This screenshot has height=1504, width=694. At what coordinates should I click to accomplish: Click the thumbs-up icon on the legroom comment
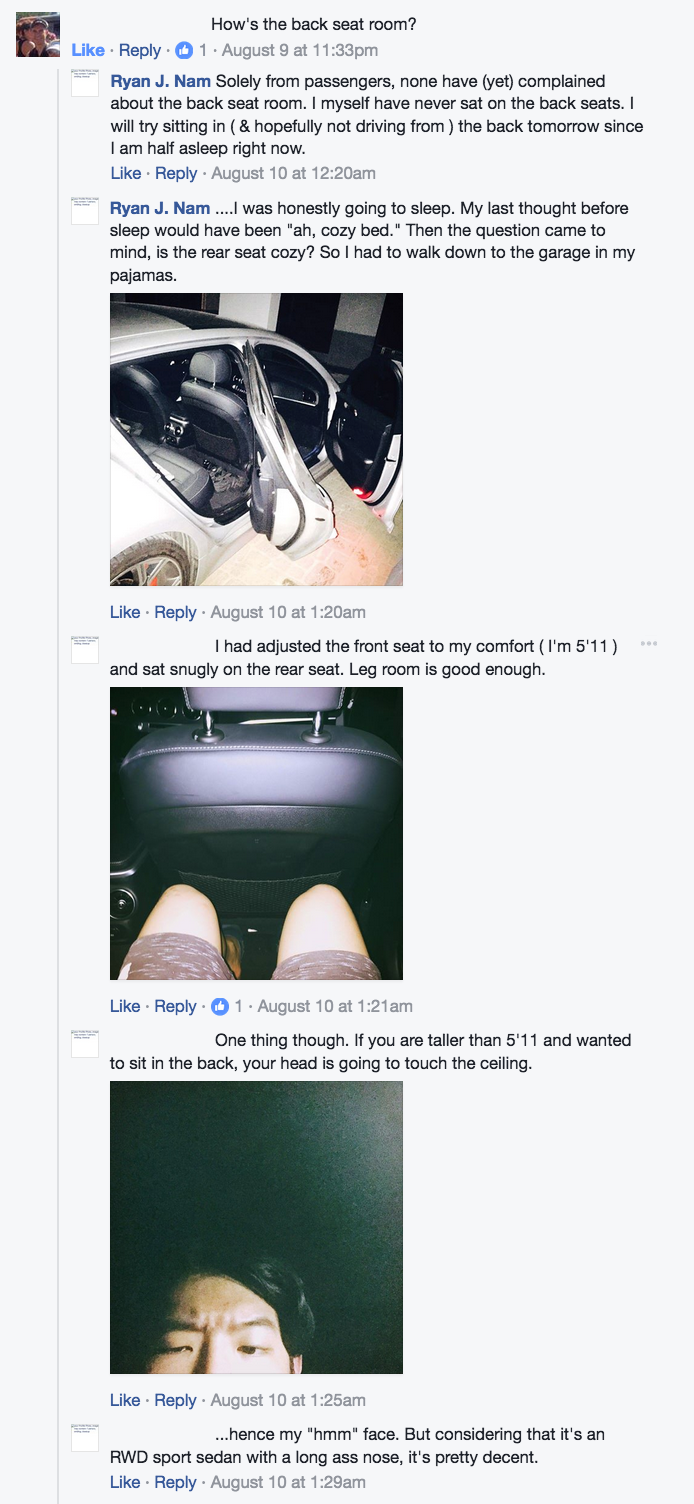pos(219,1006)
